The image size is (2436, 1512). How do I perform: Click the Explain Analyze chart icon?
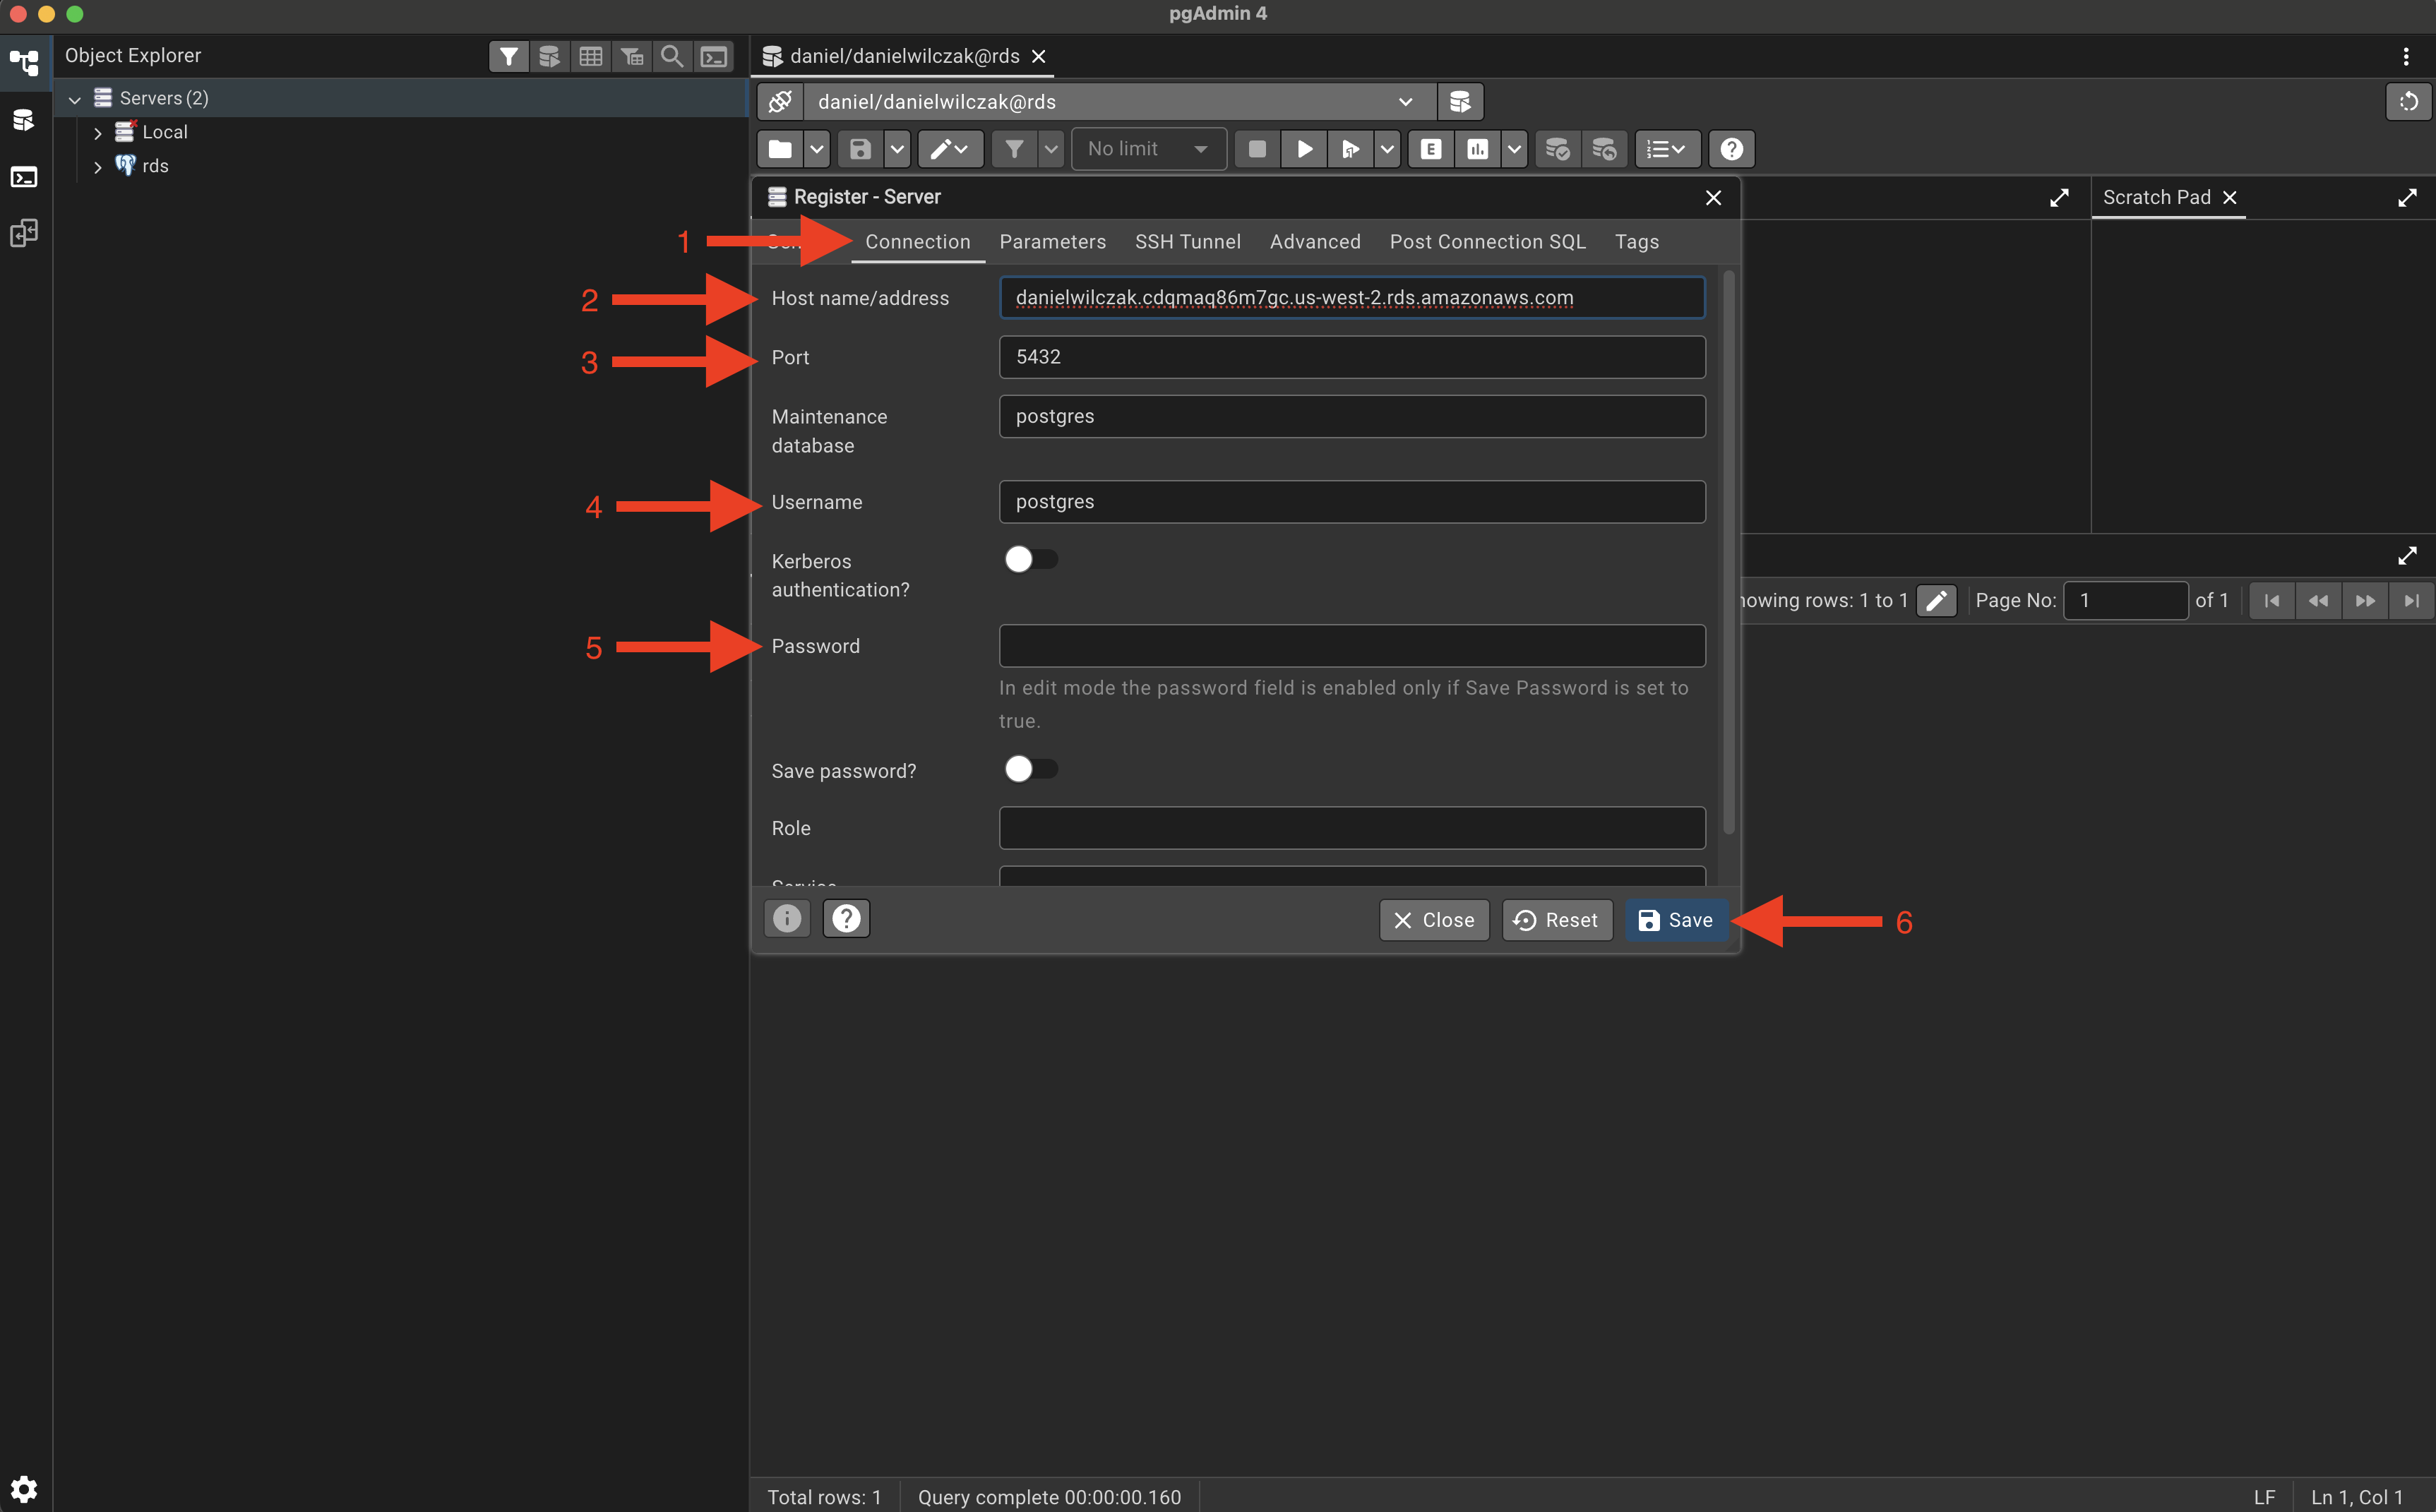pos(1477,149)
